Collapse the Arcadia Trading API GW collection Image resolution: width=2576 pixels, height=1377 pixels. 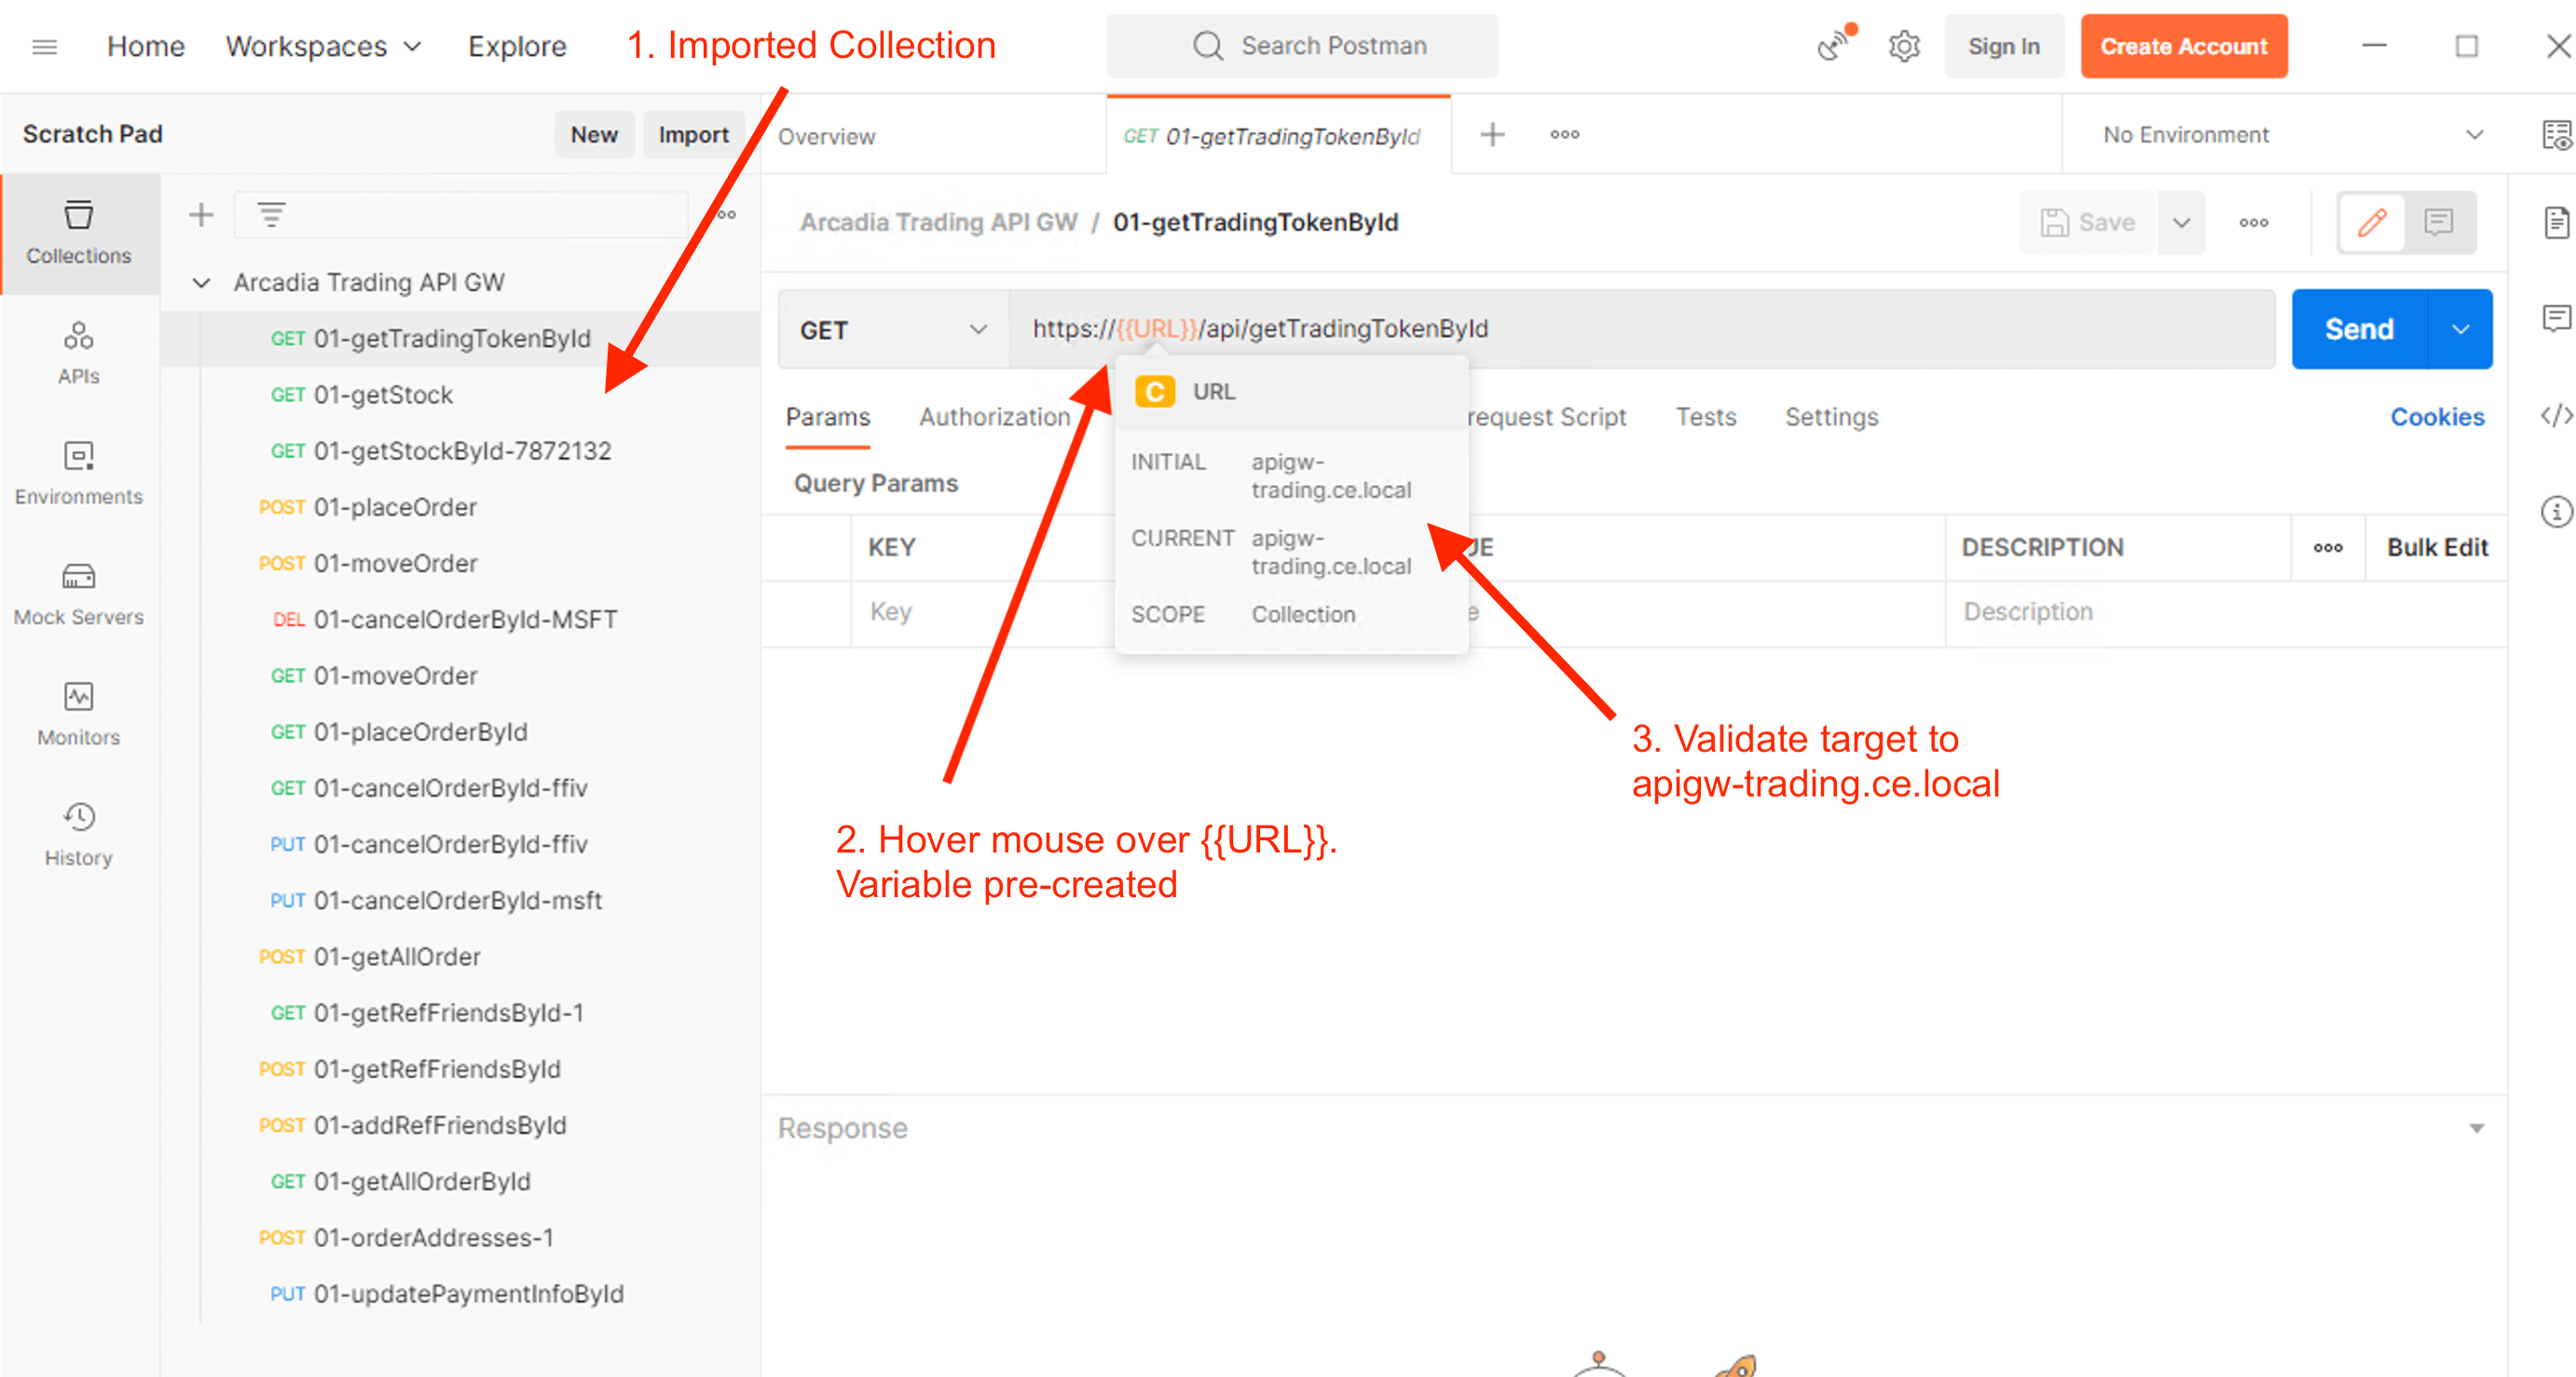[201, 283]
